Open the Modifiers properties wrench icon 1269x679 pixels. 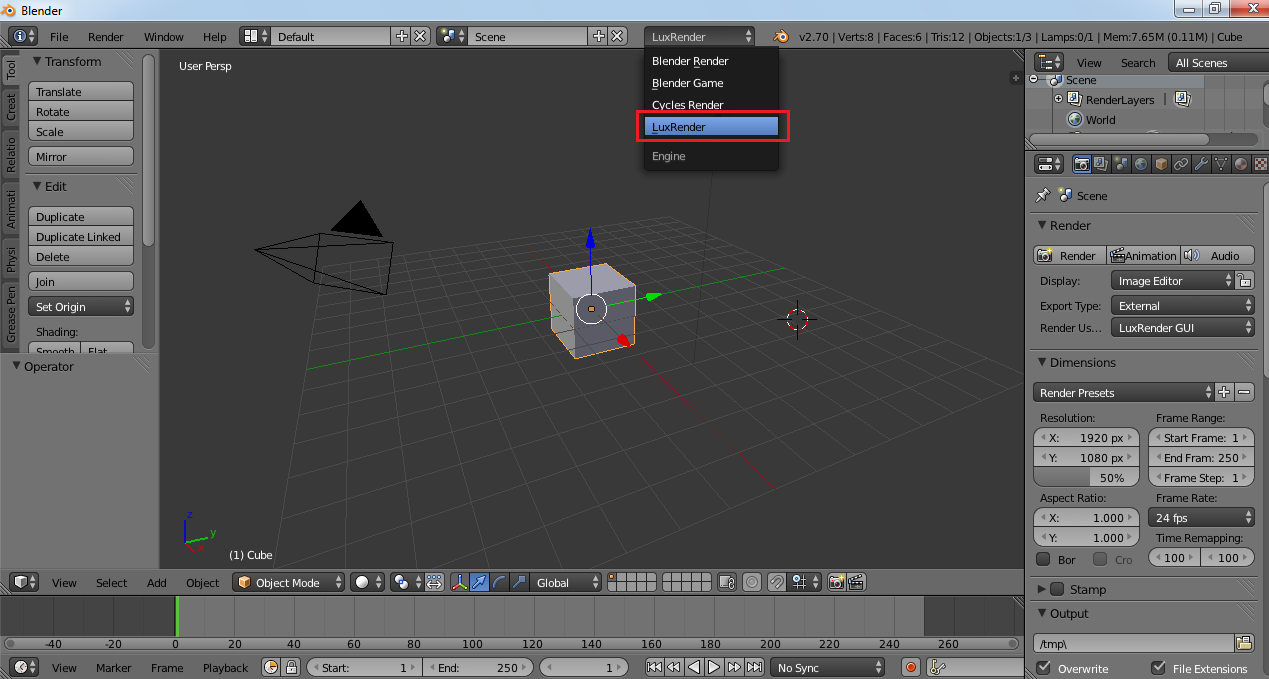tap(1201, 164)
